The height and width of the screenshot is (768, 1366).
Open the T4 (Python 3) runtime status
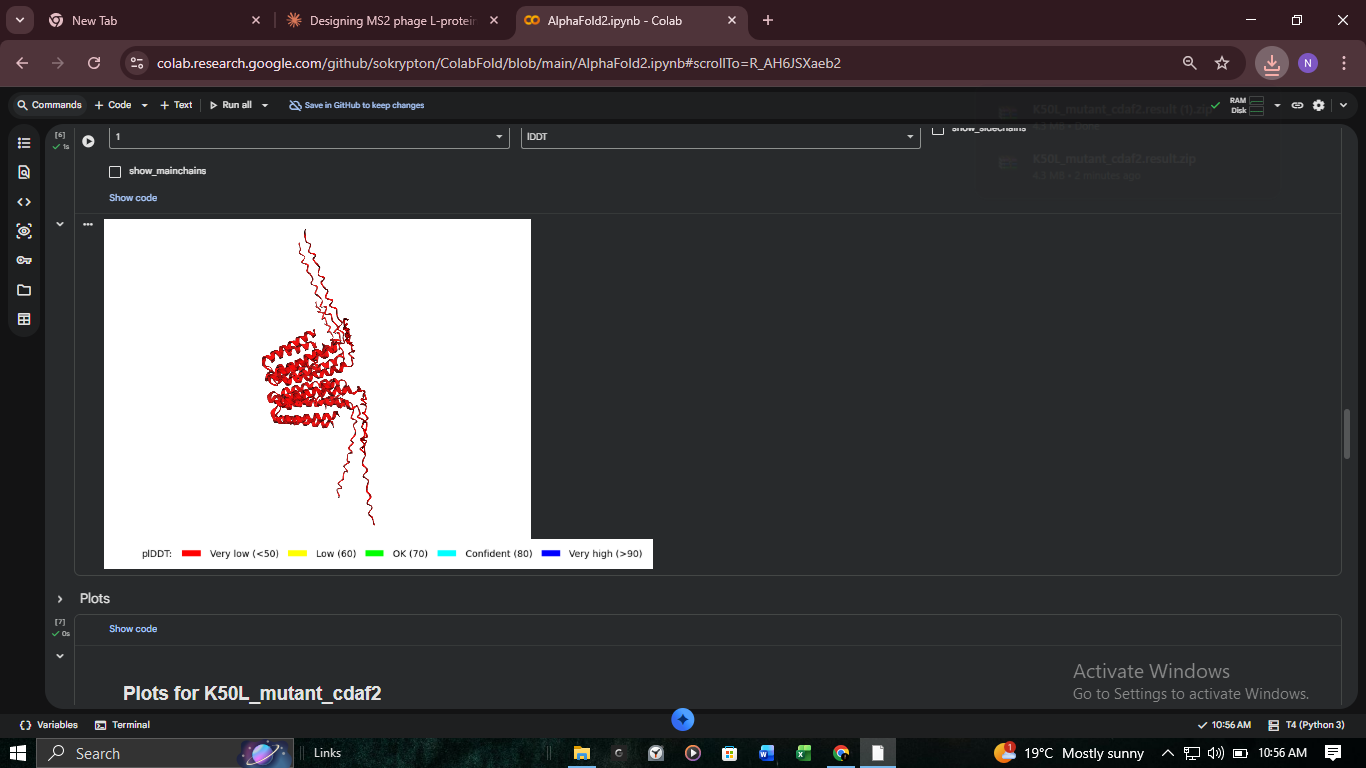[1306, 725]
